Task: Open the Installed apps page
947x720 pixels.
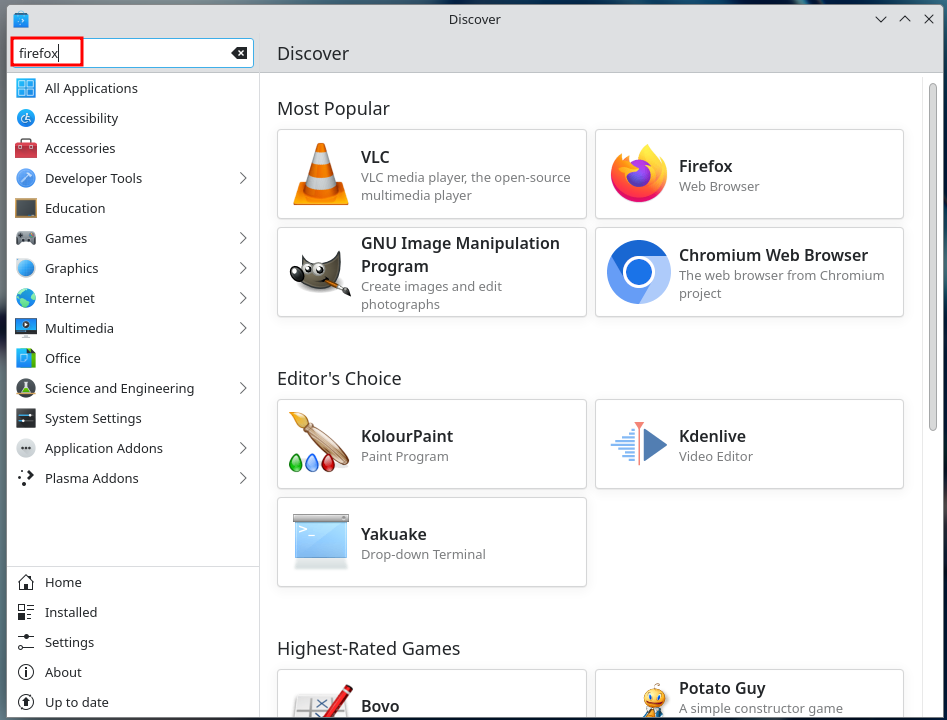Action: [x=71, y=612]
